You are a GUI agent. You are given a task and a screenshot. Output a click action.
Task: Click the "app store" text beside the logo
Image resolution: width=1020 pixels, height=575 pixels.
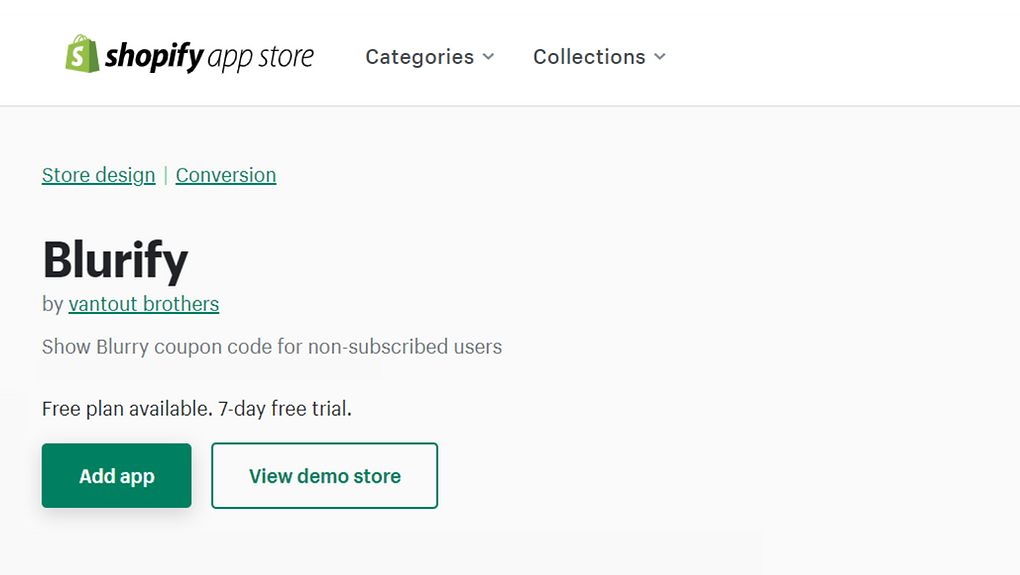[x=261, y=57]
